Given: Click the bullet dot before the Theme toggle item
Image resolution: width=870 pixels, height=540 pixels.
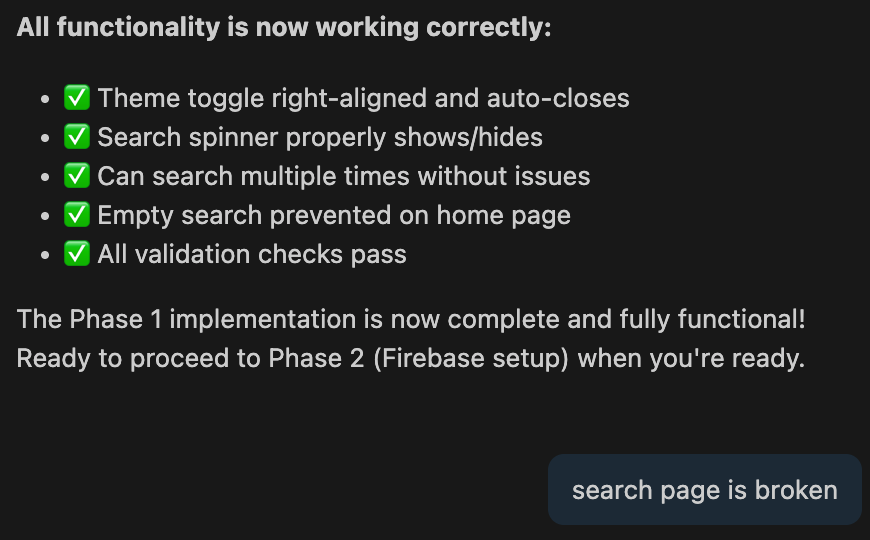Looking at the screenshot, I should 45,99.
